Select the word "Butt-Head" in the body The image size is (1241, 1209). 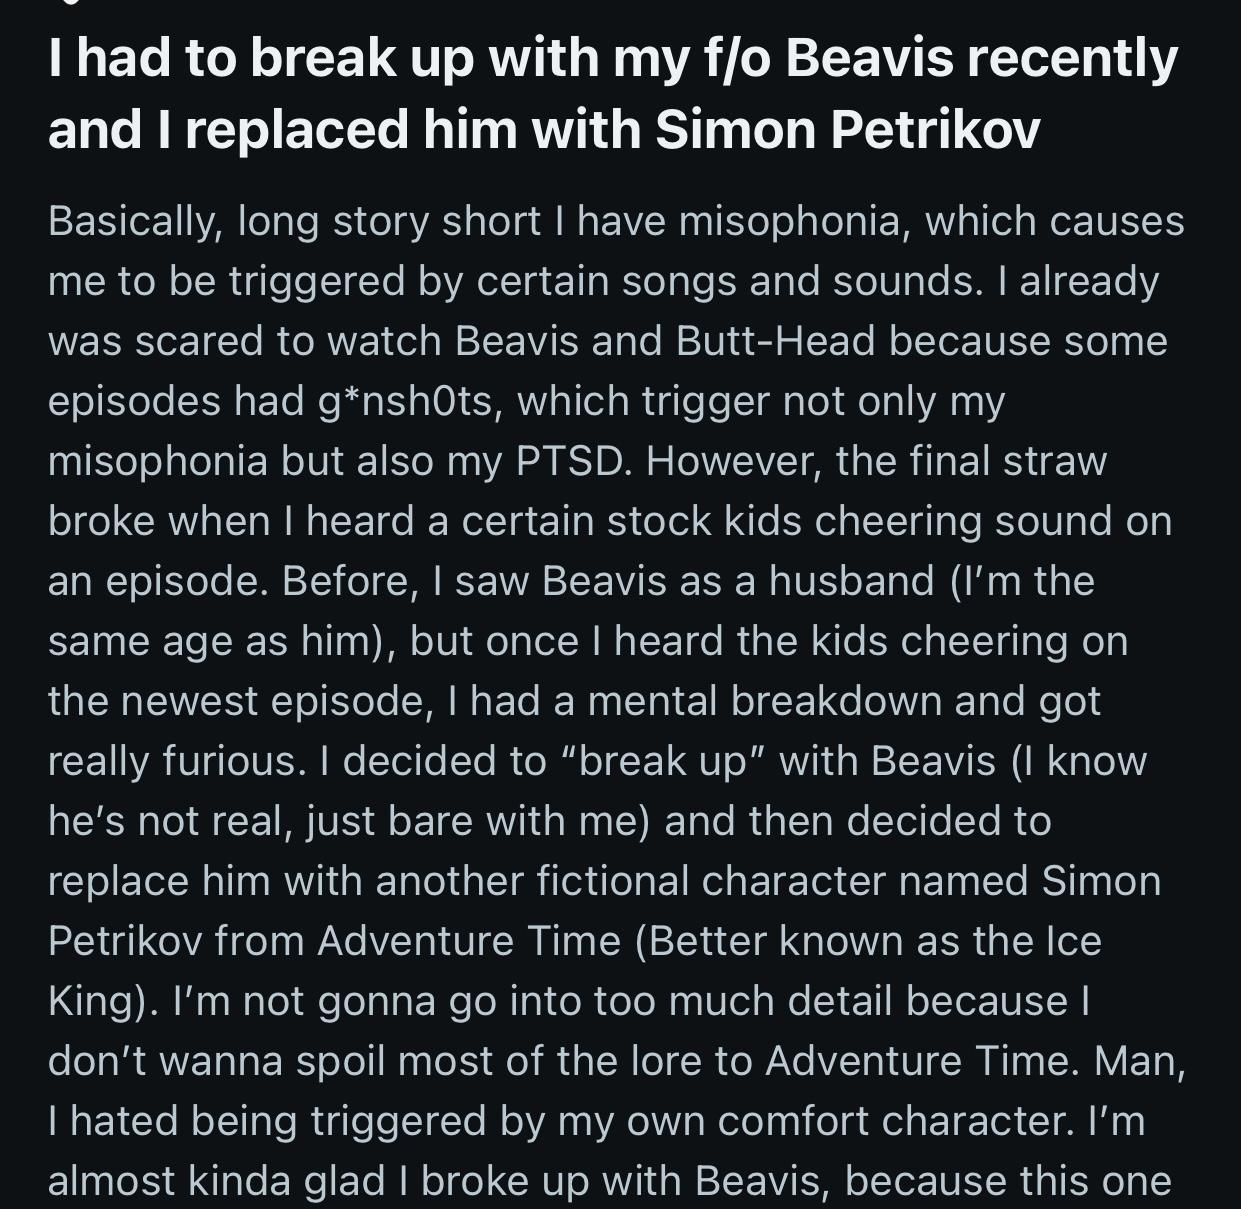(x=775, y=342)
